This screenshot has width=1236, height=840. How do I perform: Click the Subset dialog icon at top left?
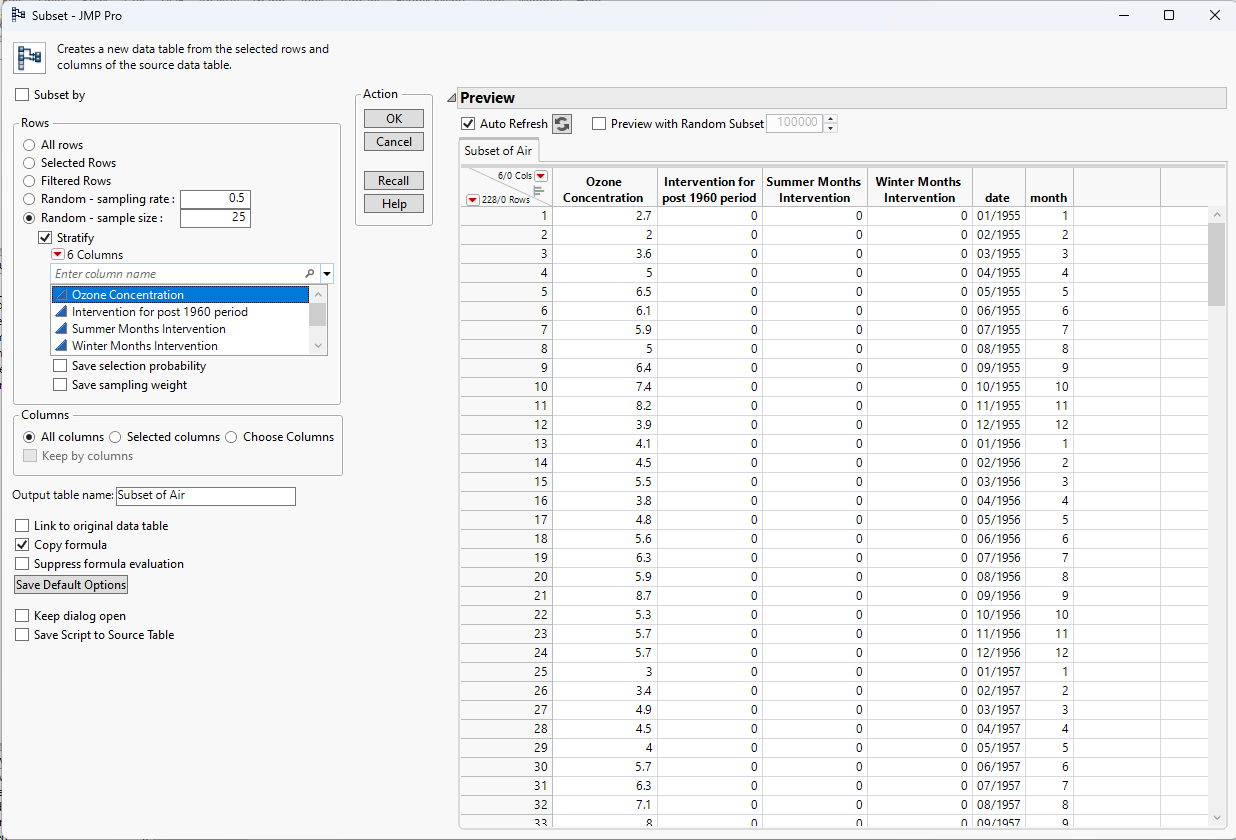(x=27, y=57)
